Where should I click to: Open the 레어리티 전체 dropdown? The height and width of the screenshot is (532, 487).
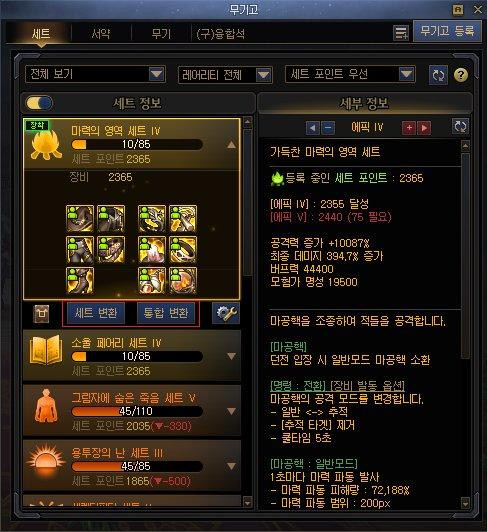(x=225, y=75)
